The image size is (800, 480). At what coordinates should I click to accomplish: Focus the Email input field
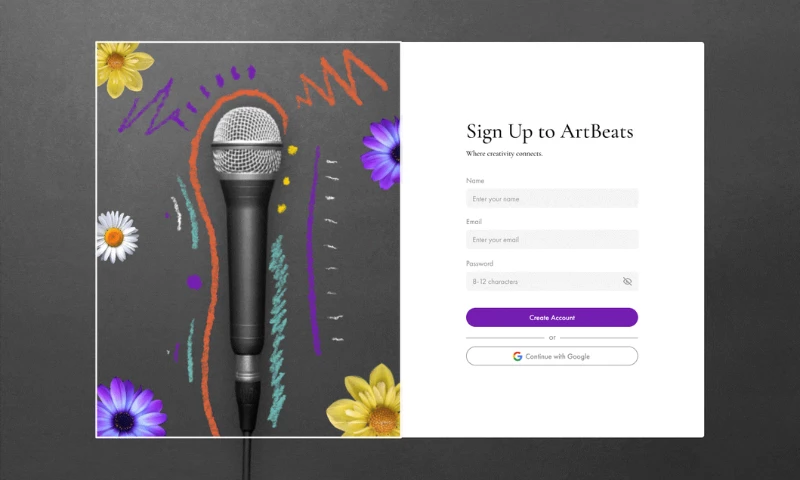click(552, 239)
